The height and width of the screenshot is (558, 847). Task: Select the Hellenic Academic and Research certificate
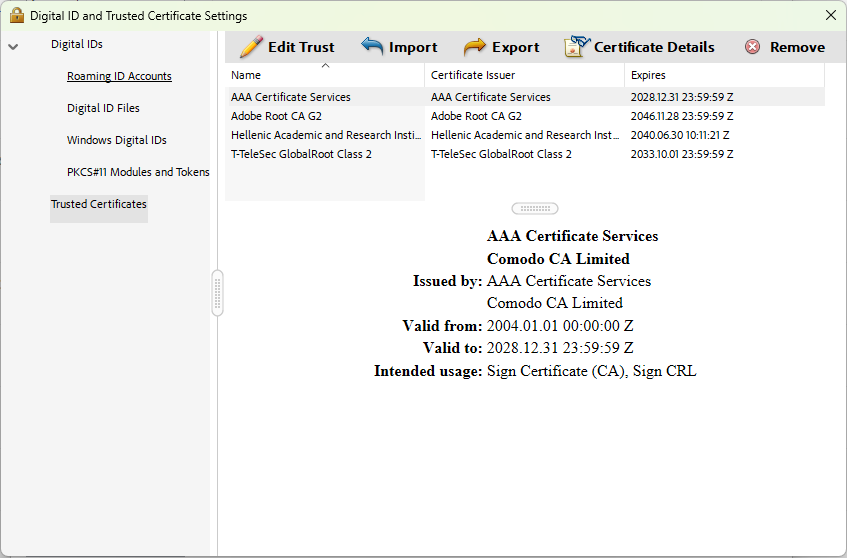[x=325, y=135]
